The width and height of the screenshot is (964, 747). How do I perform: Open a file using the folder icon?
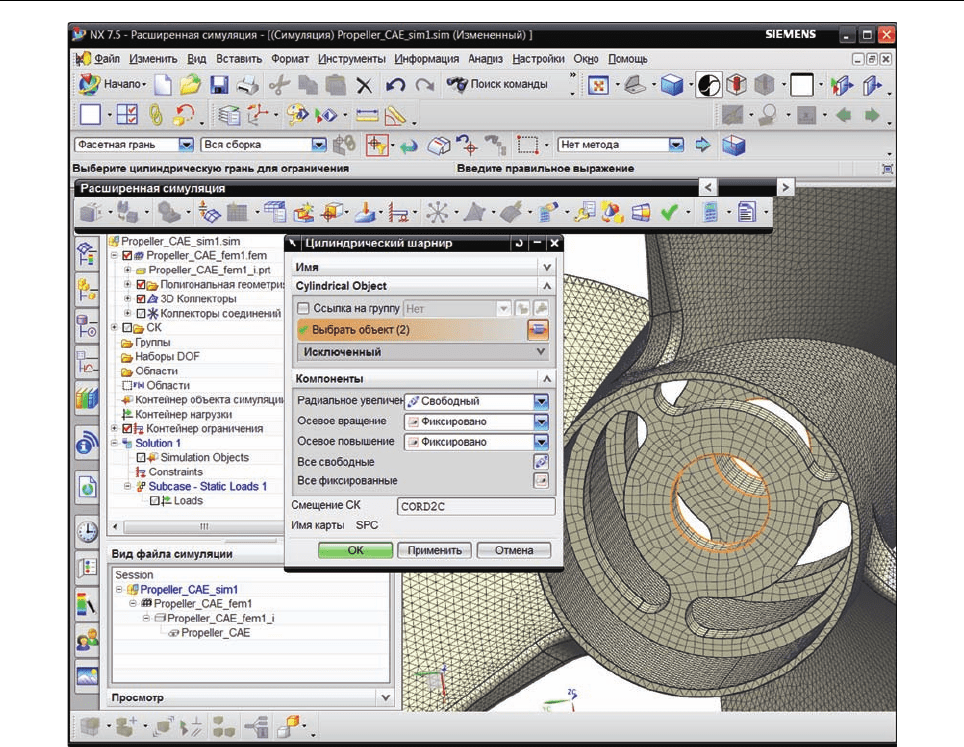(191, 85)
